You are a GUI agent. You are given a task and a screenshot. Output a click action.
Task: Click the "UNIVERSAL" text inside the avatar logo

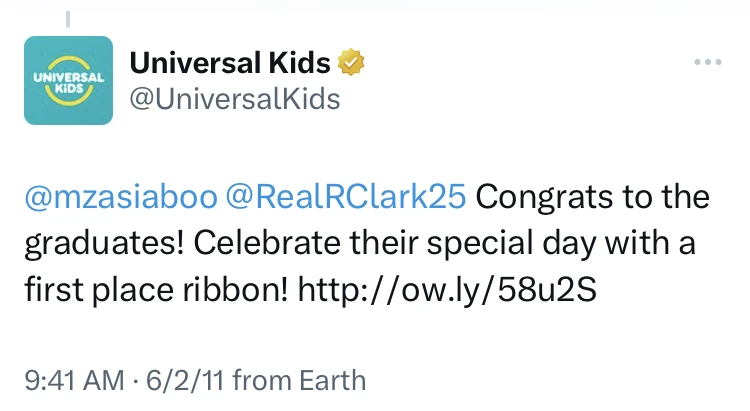tap(67, 77)
